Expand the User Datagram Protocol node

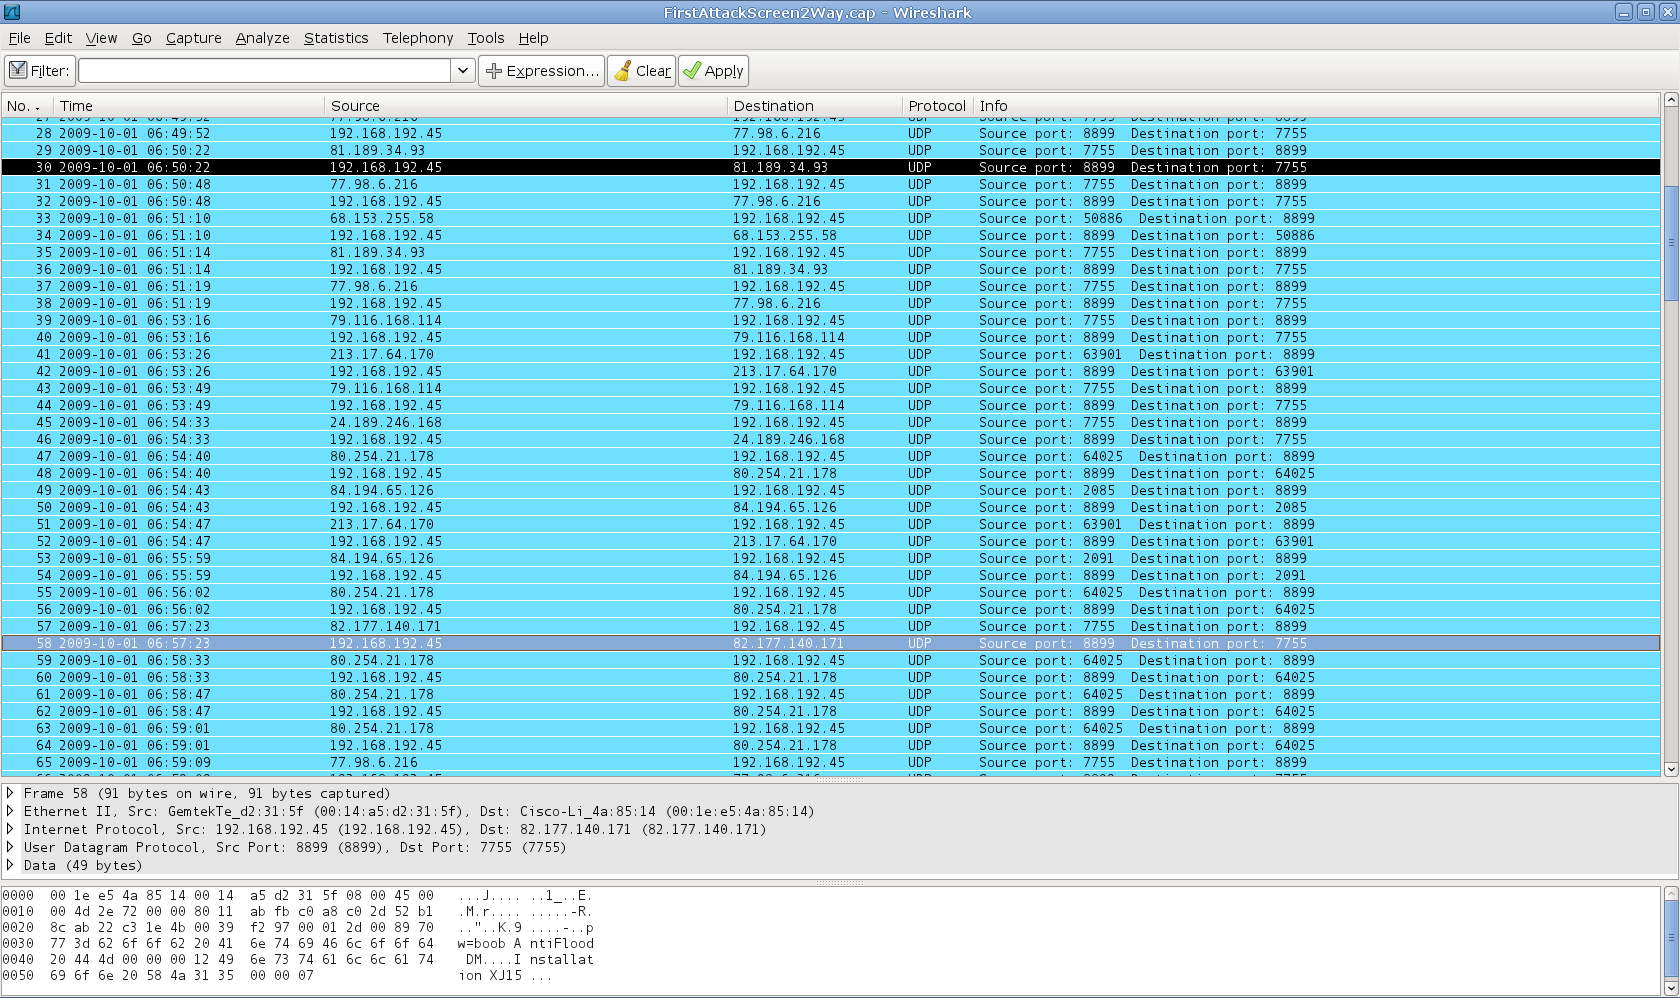pyautogui.click(x=10, y=847)
